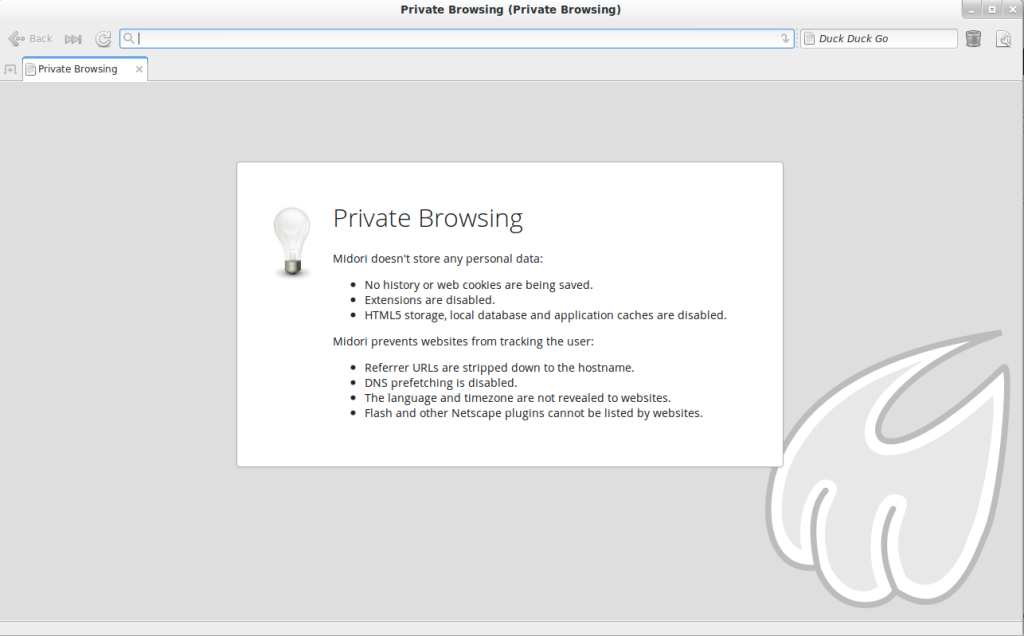Go back with the Back button
Image resolution: width=1024 pixels, height=636 pixels.
[x=30, y=39]
